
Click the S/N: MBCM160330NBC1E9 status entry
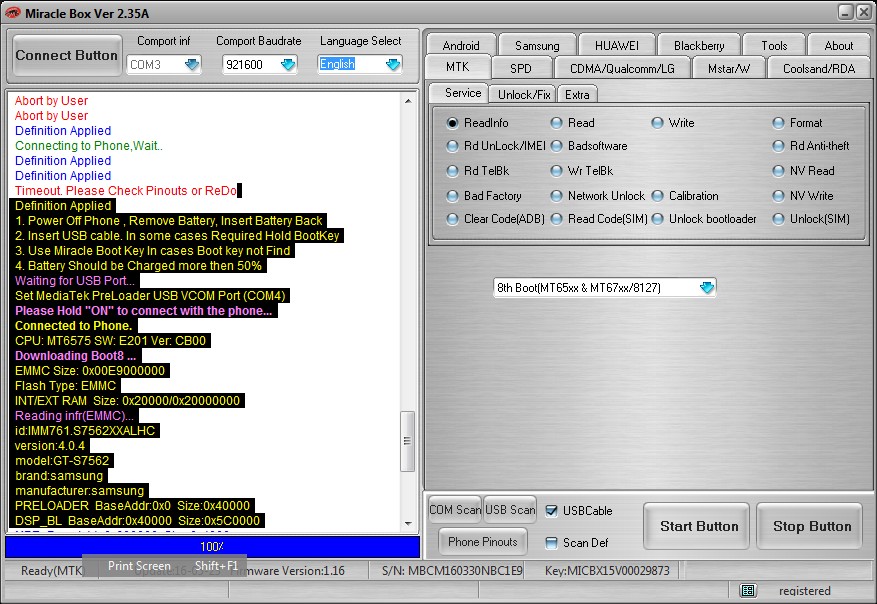[452, 570]
